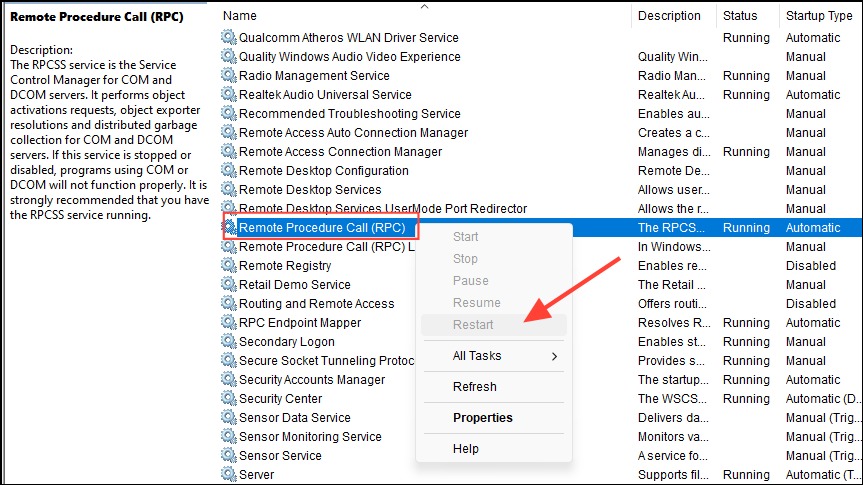Expand the All Tasks submenu arrow
863x485 pixels.
[x=554, y=356]
